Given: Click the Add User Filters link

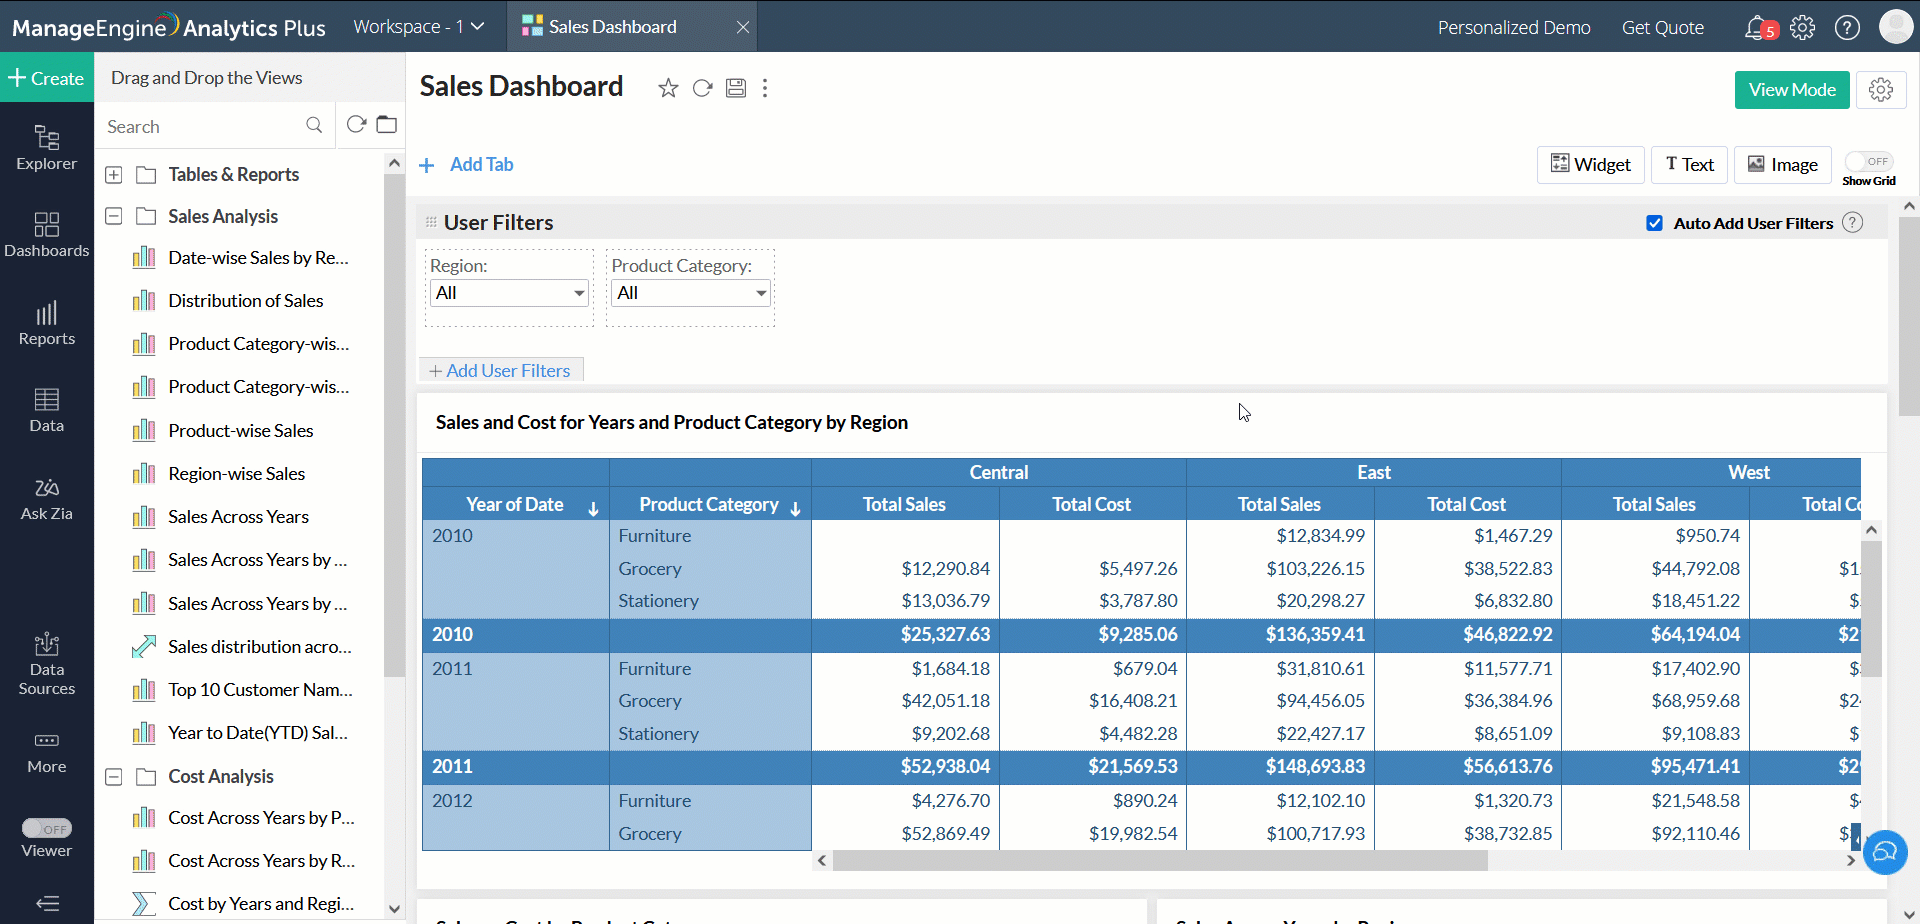Looking at the screenshot, I should click(500, 370).
